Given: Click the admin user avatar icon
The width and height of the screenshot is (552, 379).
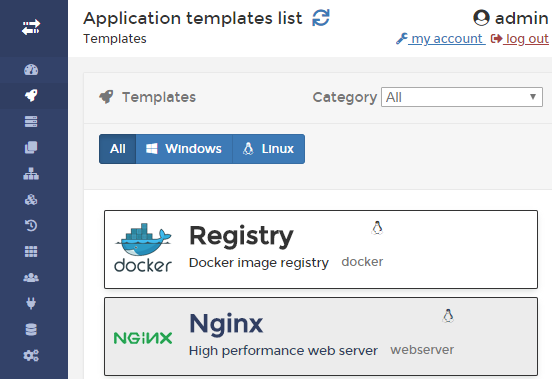Looking at the screenshot, I should (x=481, y=18).
